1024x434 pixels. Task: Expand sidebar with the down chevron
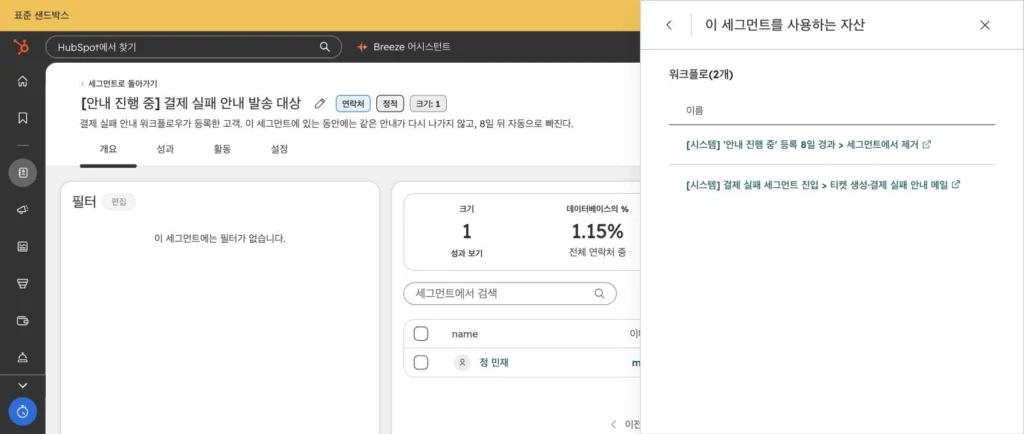(22, 386)
